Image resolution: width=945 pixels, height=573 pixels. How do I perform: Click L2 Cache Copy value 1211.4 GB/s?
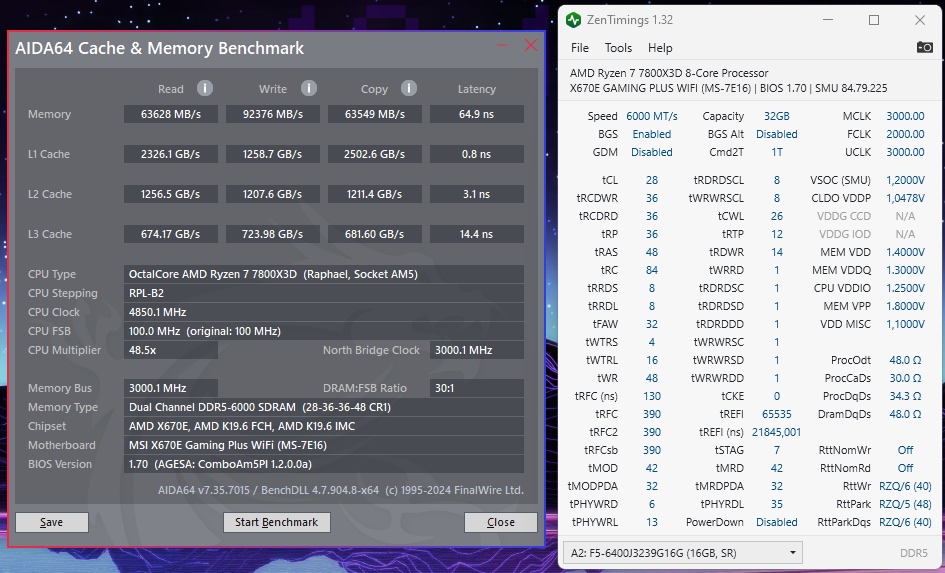click(374, 194)
